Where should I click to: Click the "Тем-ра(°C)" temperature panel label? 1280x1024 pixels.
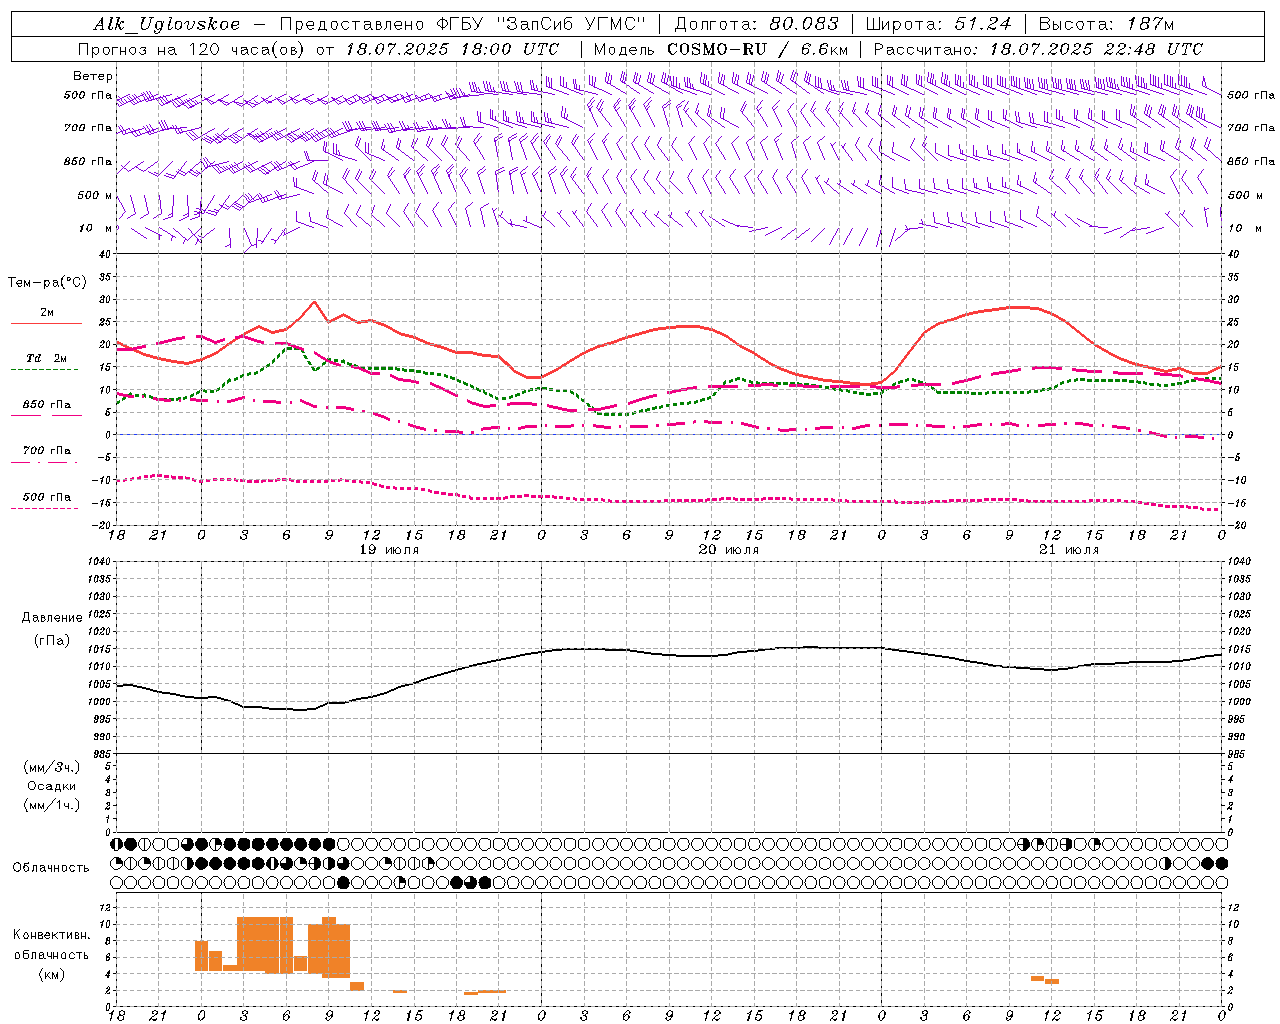47,283
